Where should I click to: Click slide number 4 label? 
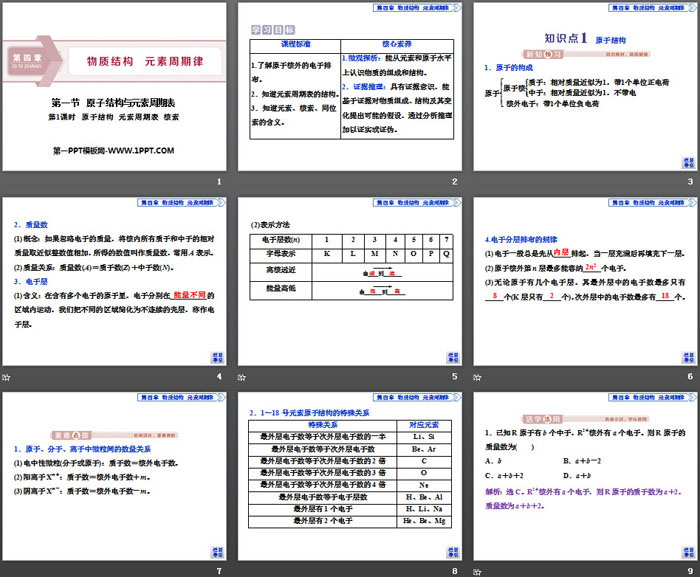pos(219,376)
